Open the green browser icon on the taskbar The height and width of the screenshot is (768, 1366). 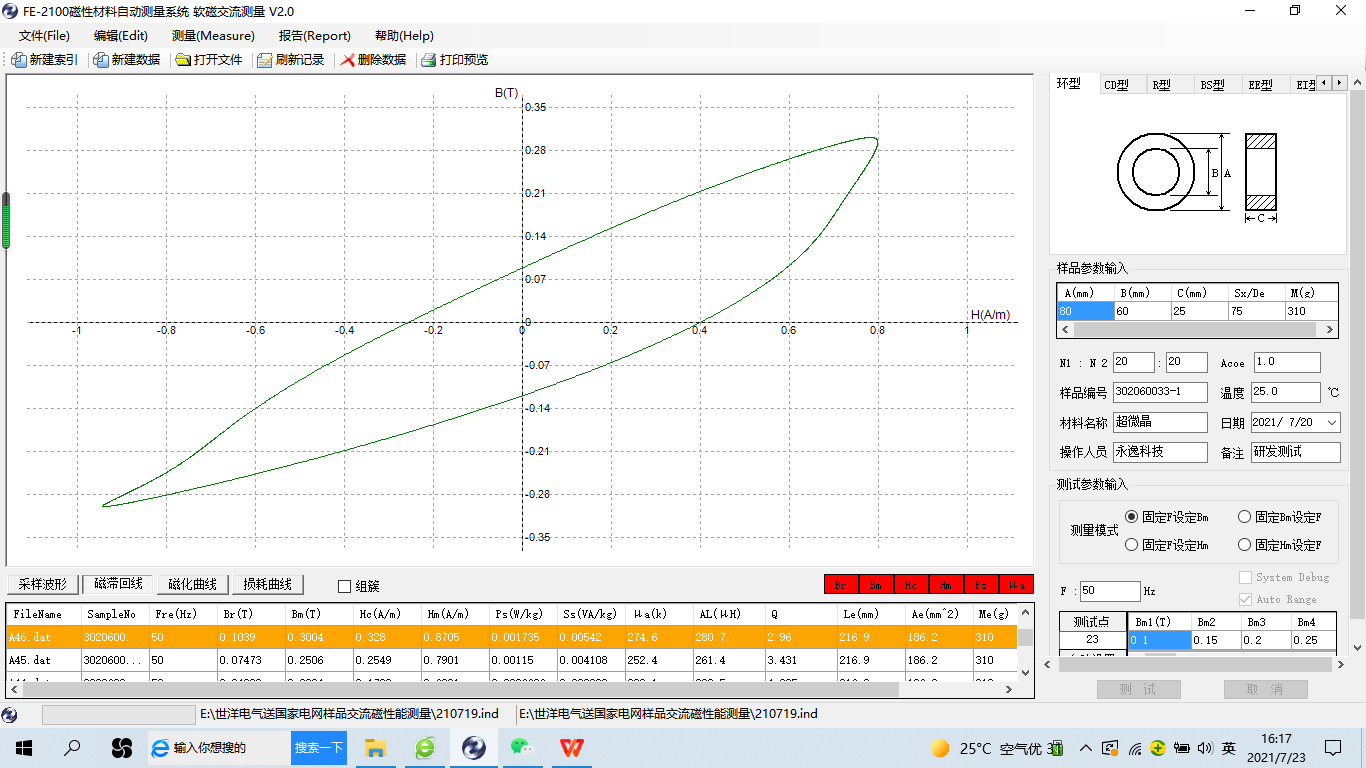tap(425, 748)
